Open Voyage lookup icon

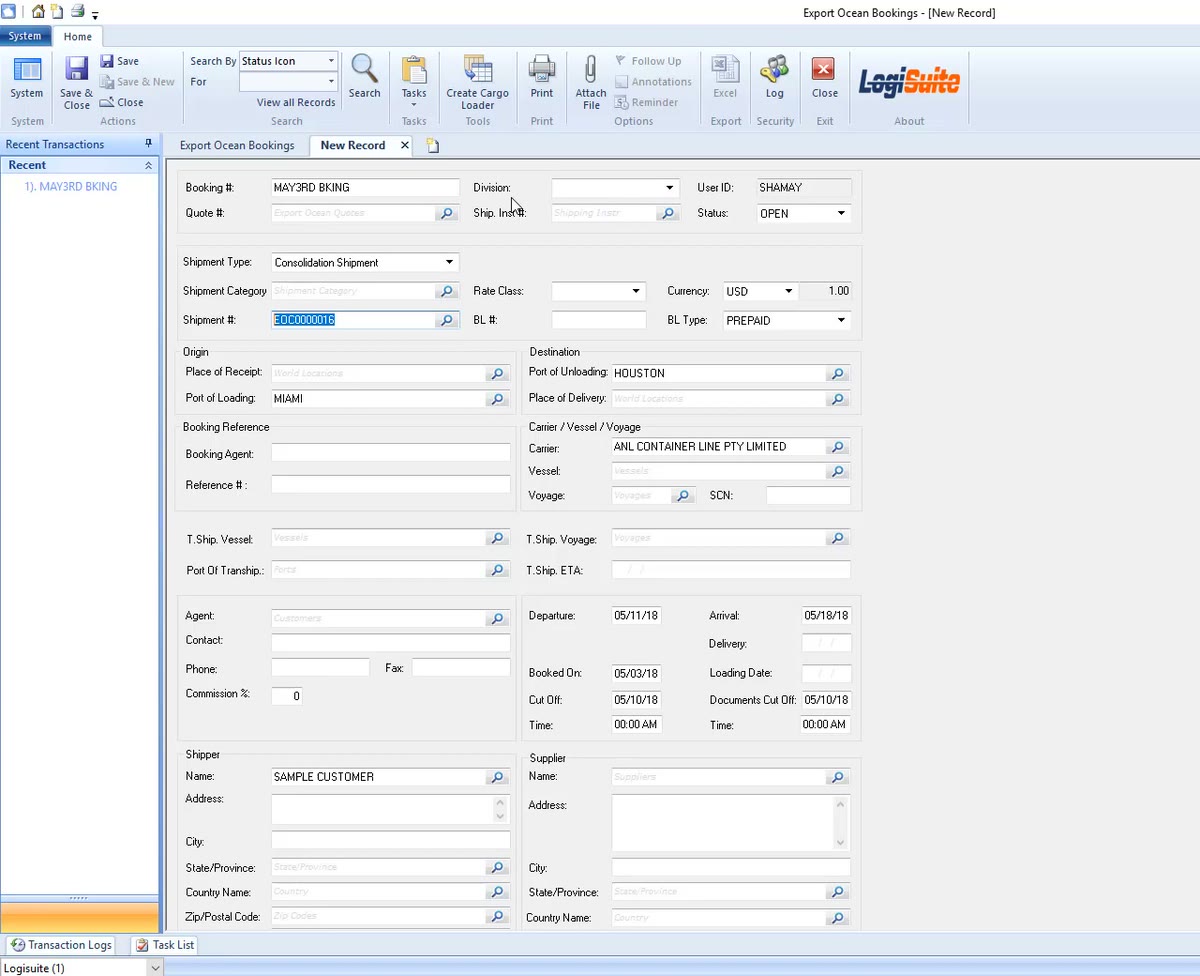[x=683, y=496]
